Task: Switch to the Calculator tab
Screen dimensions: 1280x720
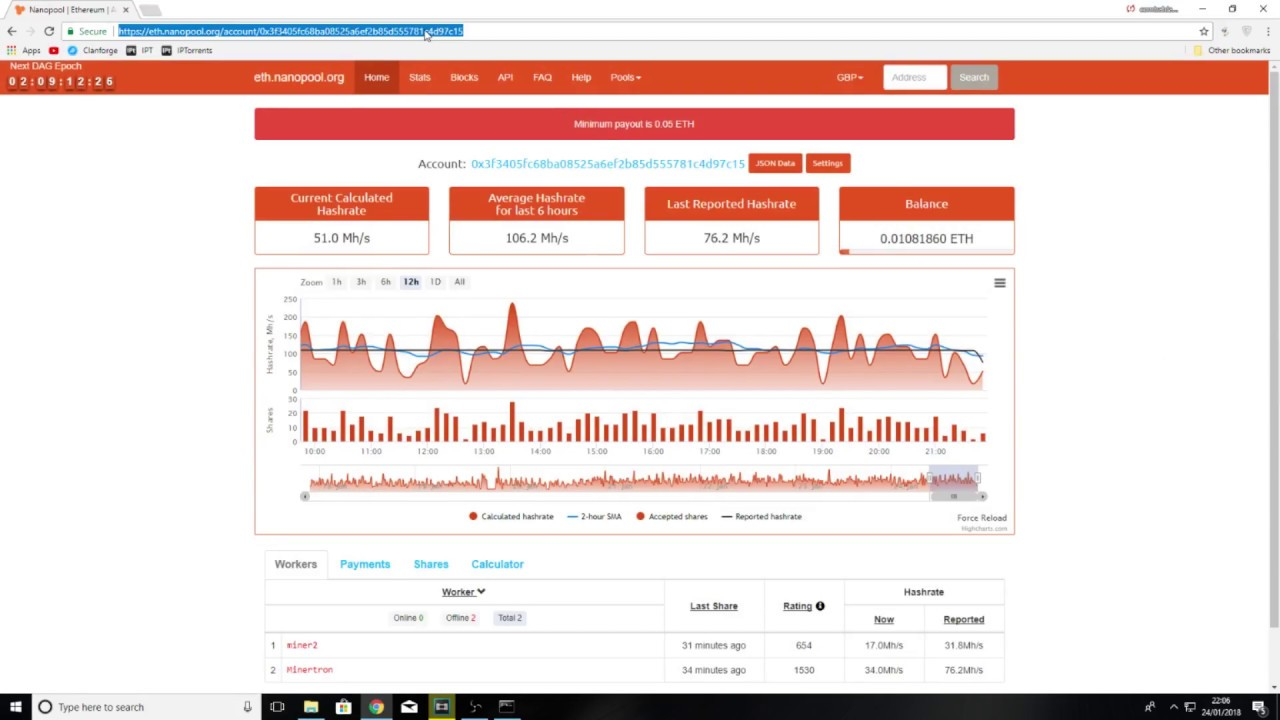Action: pyautogui.click(x=497, y=564)
